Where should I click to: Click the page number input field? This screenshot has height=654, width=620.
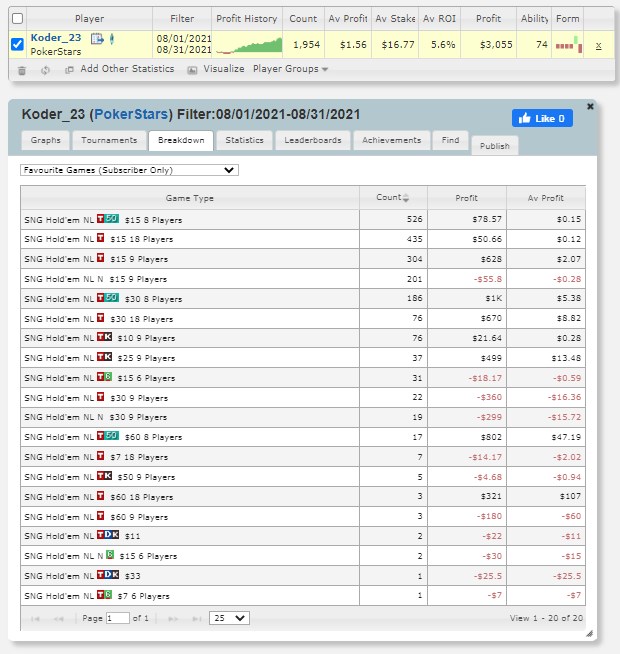point(118,618)
